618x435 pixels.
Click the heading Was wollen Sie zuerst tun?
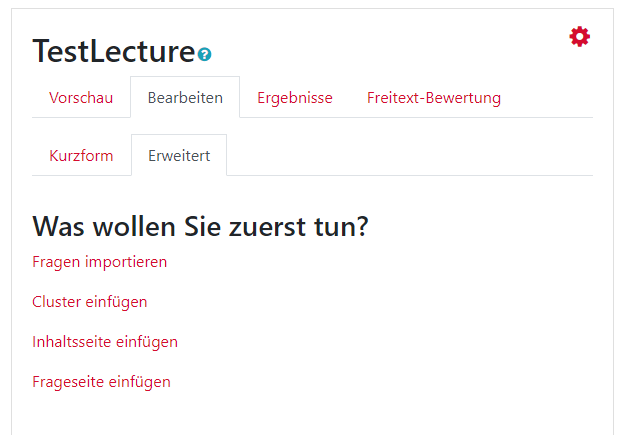pos(200,226)
